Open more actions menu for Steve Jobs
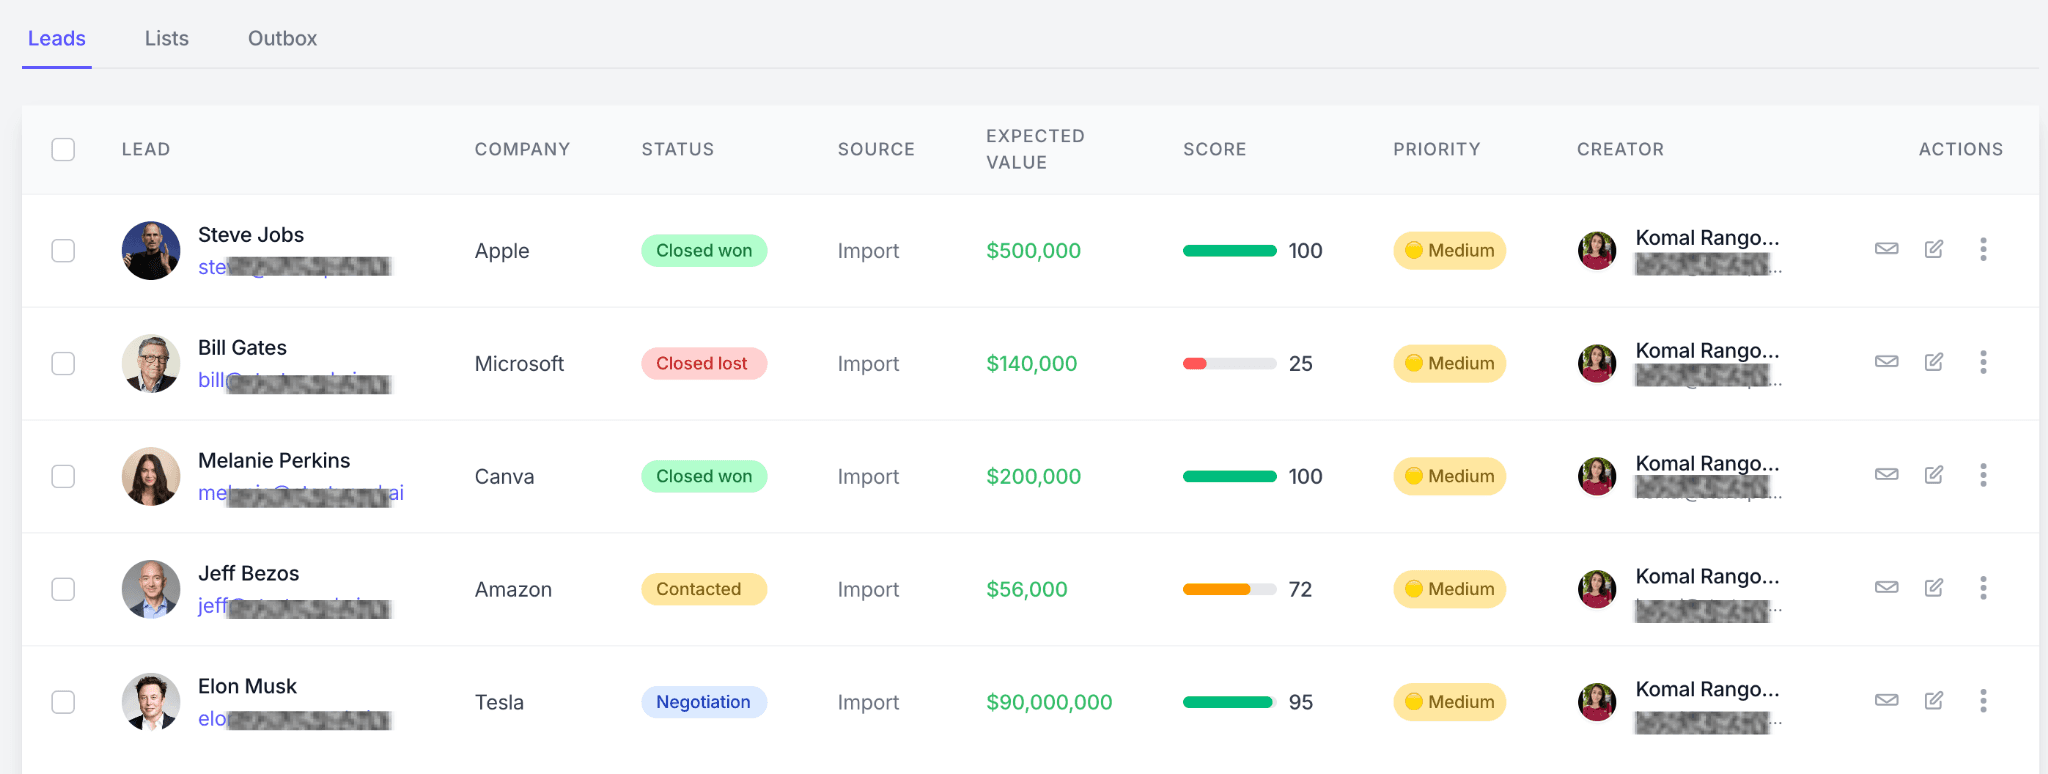Image resolution: width=2048 pixels, height=774 pixels. [x=1983, y=249]
